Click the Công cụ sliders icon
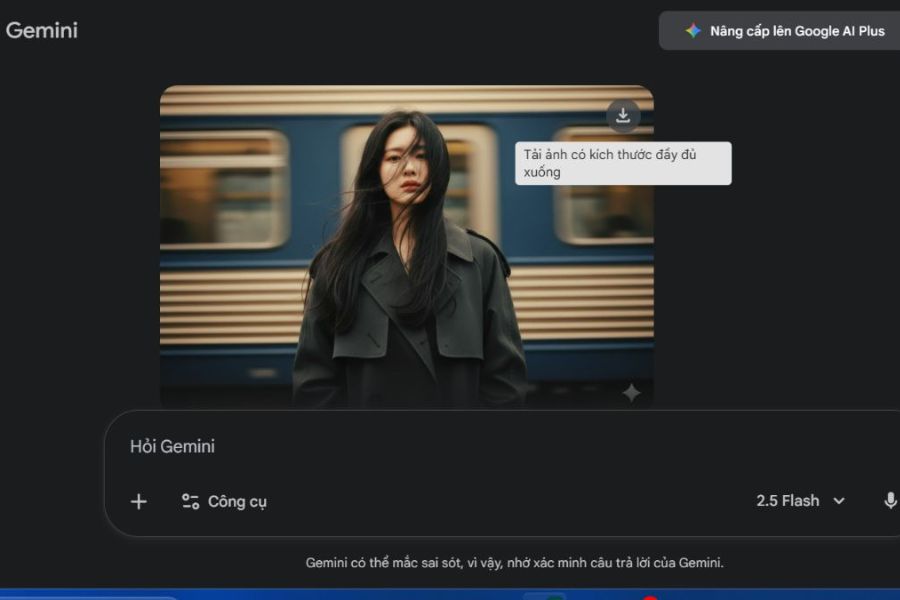Viewport: 900px width, 600px height. tap(190, 502)
